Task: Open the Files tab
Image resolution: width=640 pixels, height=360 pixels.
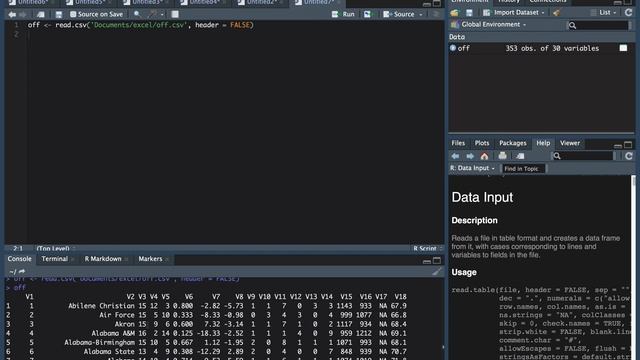Action: pyautogui.click(x=458, y=143)
